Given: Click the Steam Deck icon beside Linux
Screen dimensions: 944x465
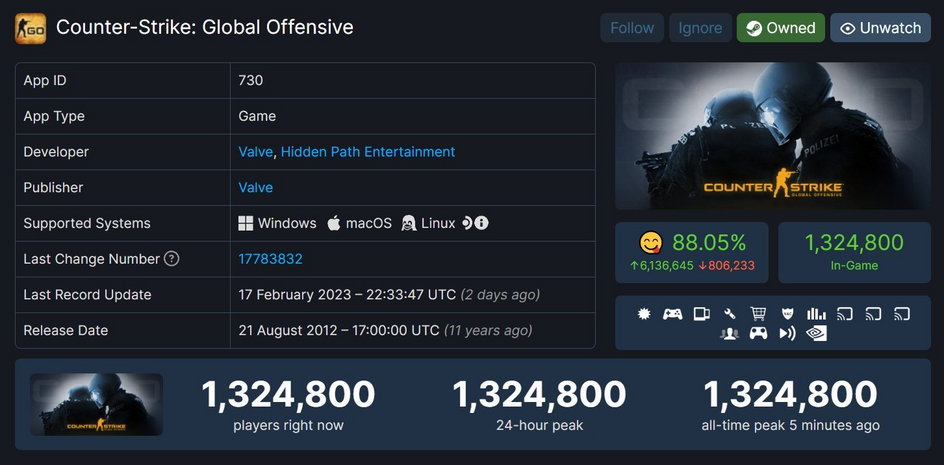Looking at the screenshot, I should point(467,223).
